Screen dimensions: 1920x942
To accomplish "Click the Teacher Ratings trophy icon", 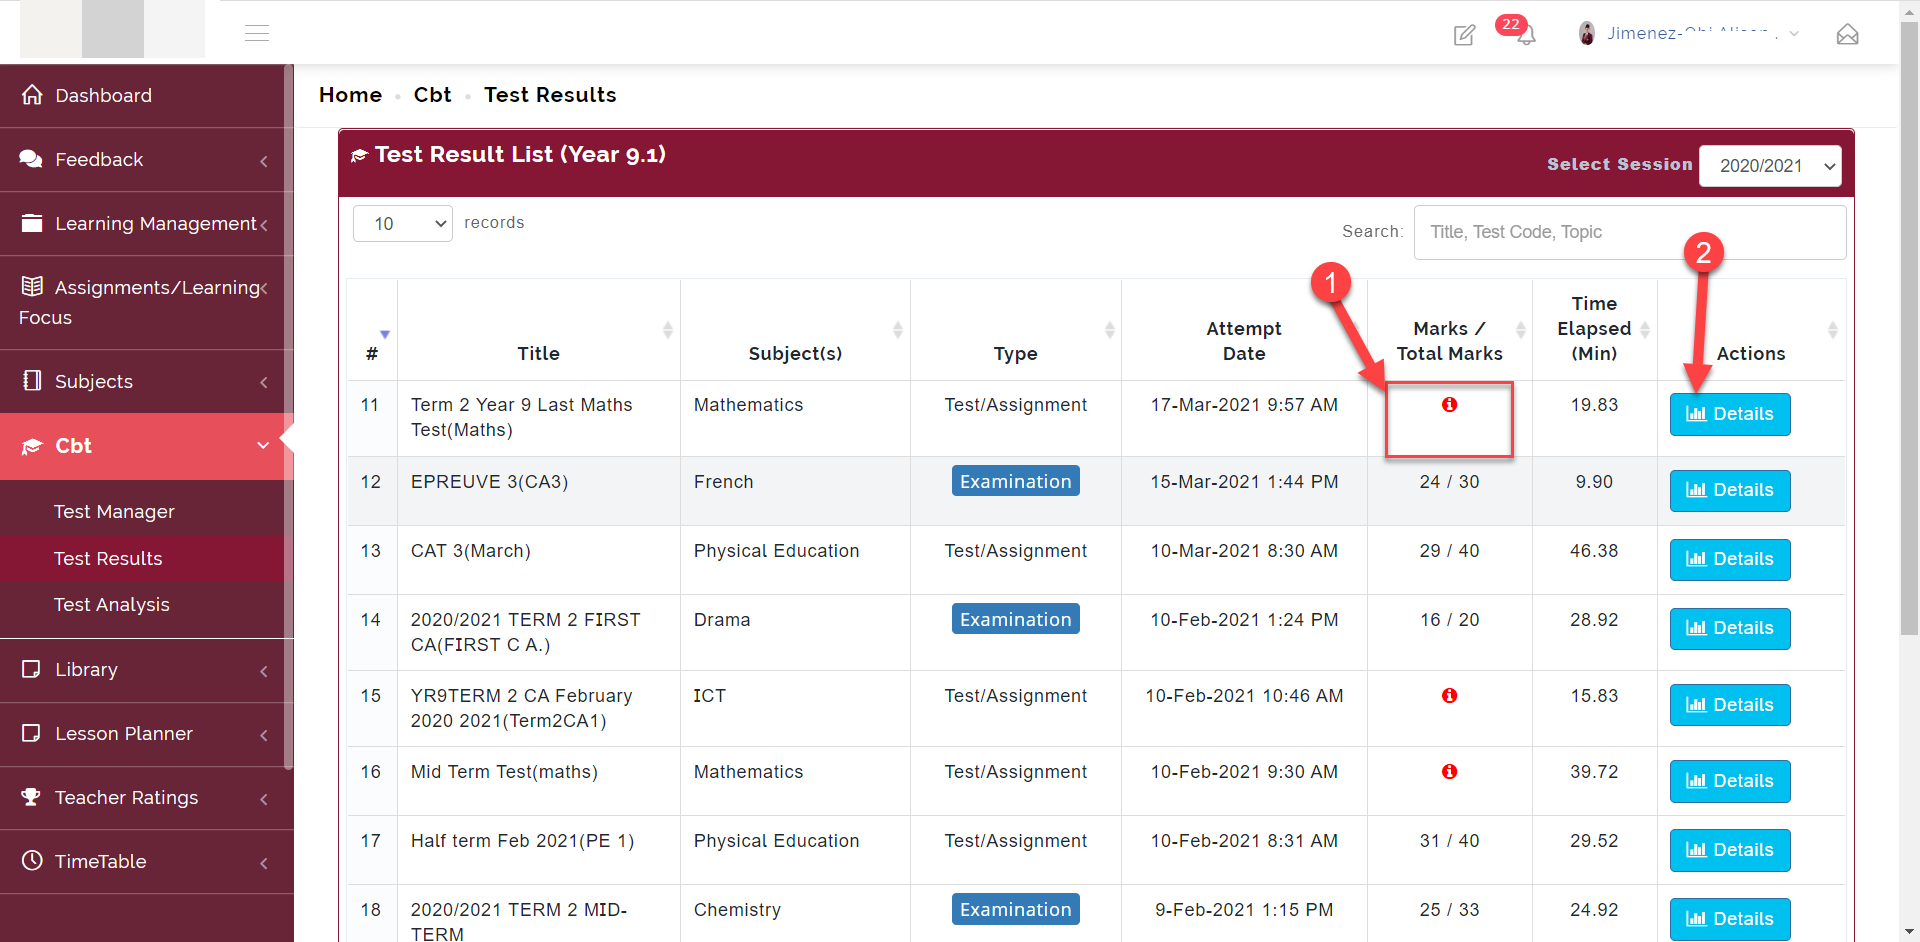I will pyautogui.click(x=31, y=796).
